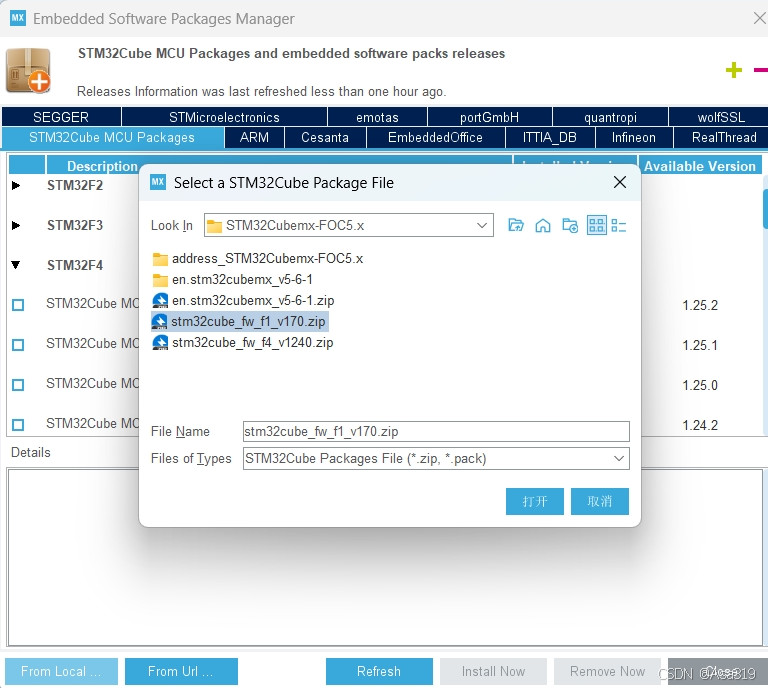Image resolution: width=768 pixels, height=688 pixels.
Task: Tick the checkbox for version 1.25.1
Action: 18,345
